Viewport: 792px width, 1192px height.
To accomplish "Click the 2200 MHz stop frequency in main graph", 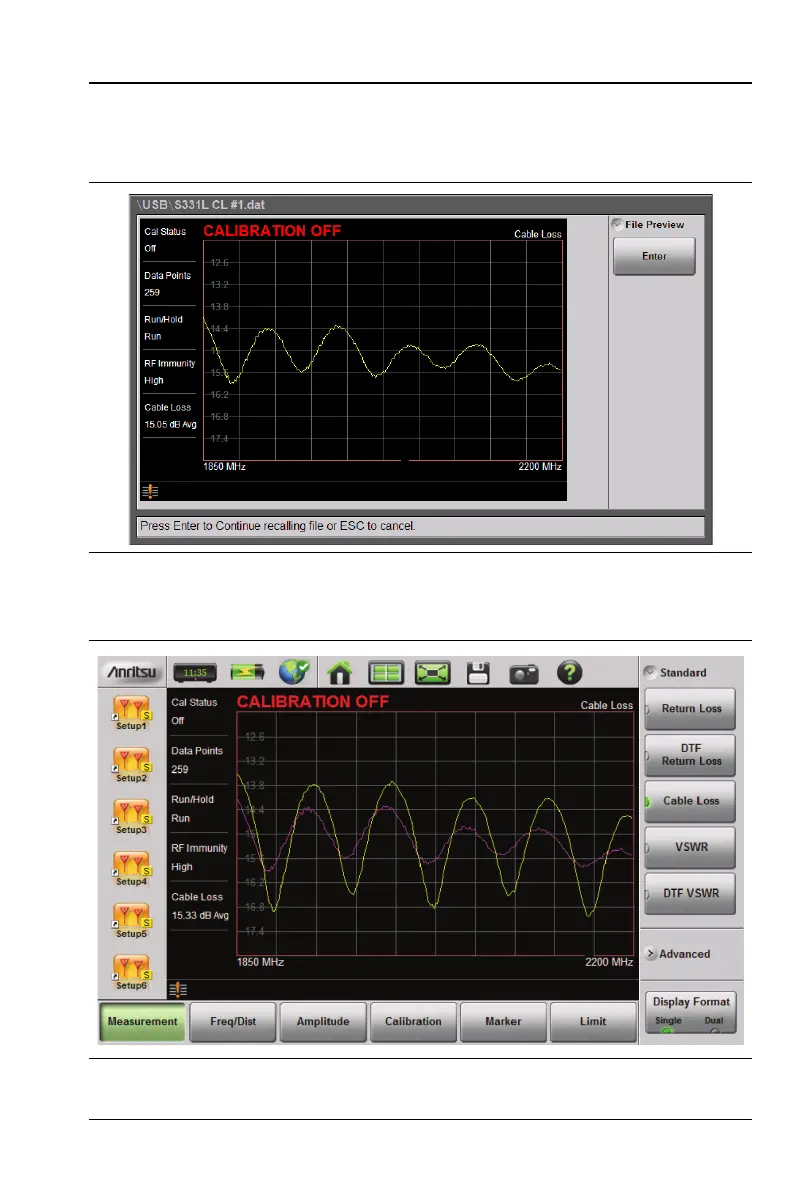I will point(609,962).
